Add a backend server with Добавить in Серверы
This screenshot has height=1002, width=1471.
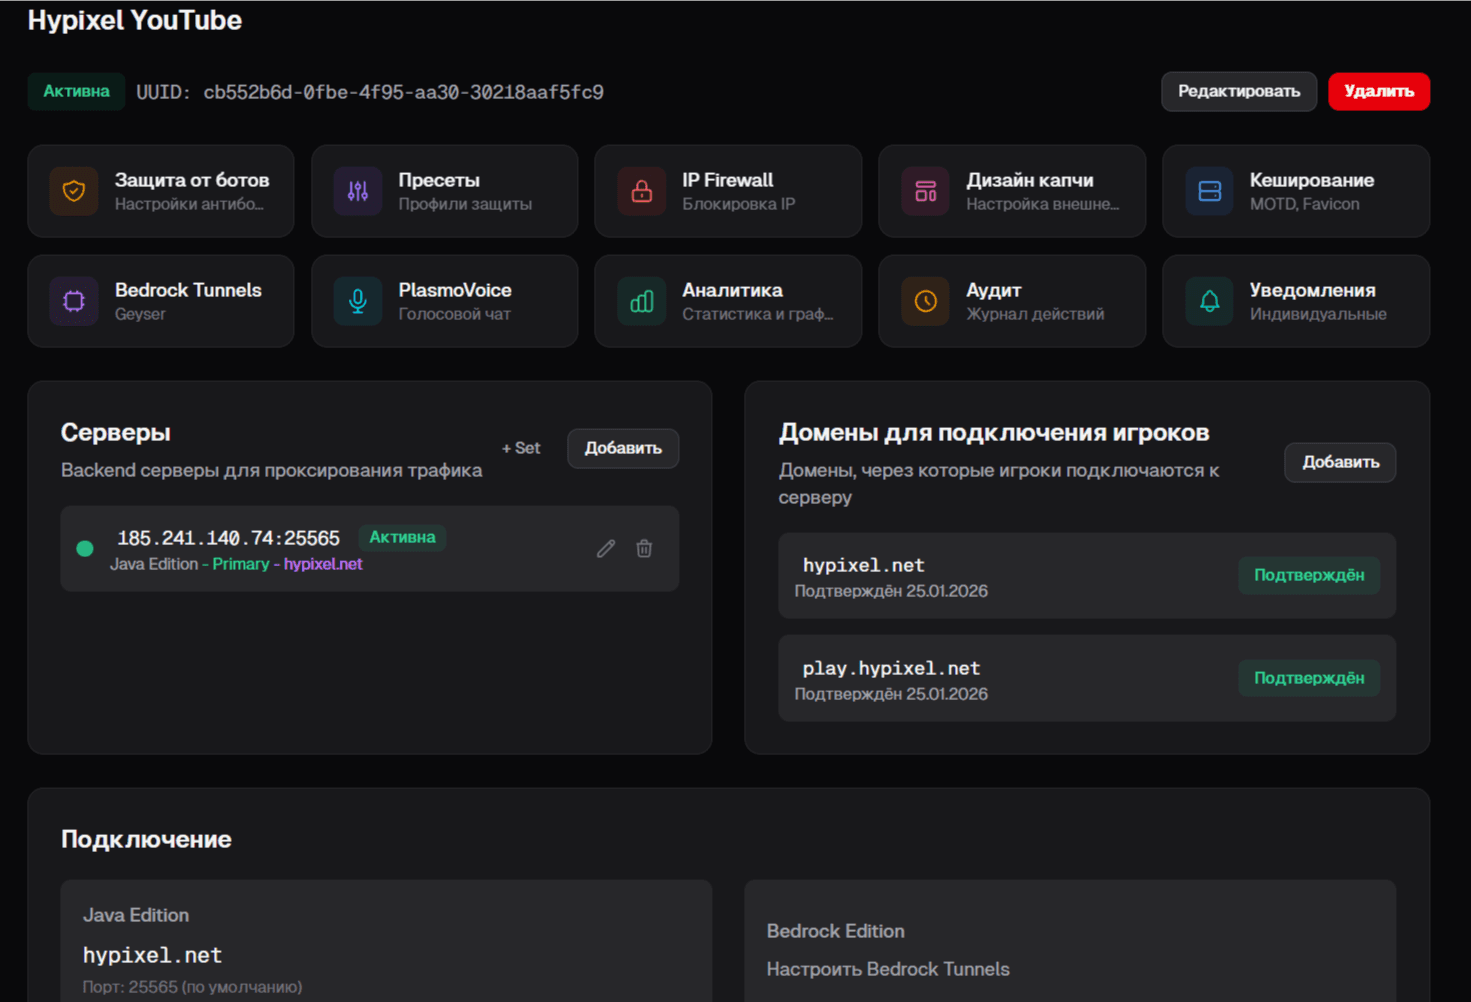pos(623,448)
